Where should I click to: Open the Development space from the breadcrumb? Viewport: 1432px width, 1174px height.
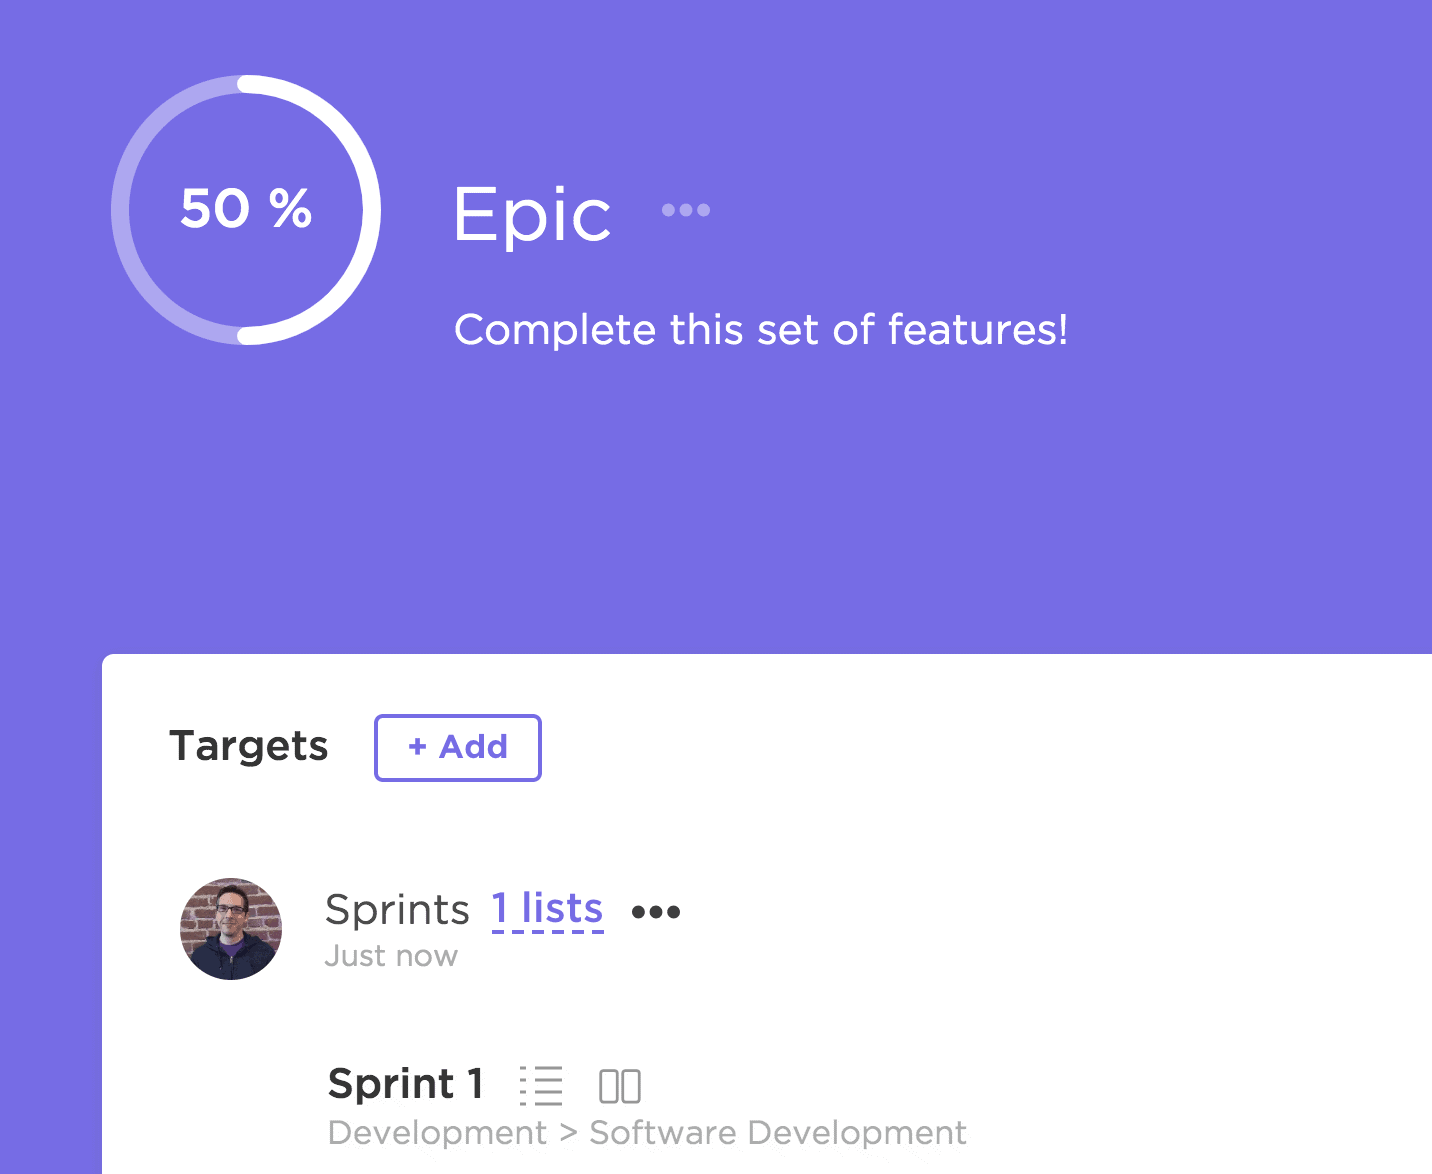pyautogui.click(x=438, y=1132)
